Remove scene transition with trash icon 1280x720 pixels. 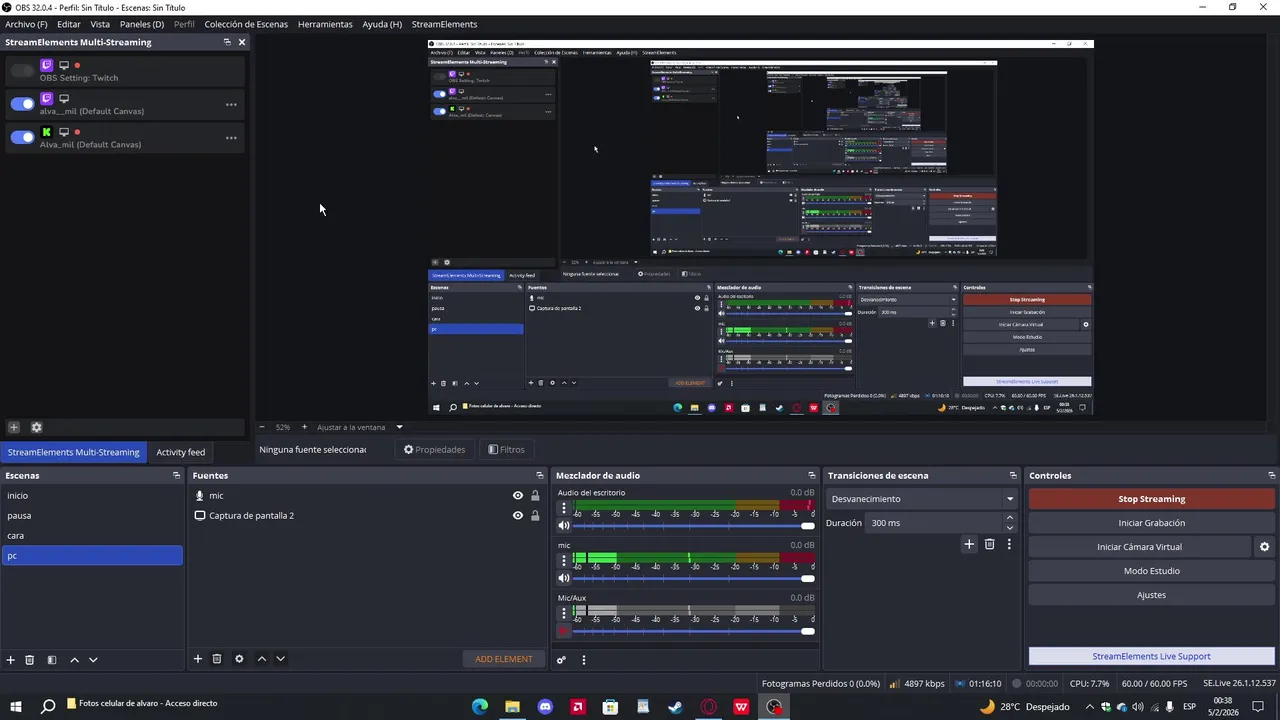(990, 544)
